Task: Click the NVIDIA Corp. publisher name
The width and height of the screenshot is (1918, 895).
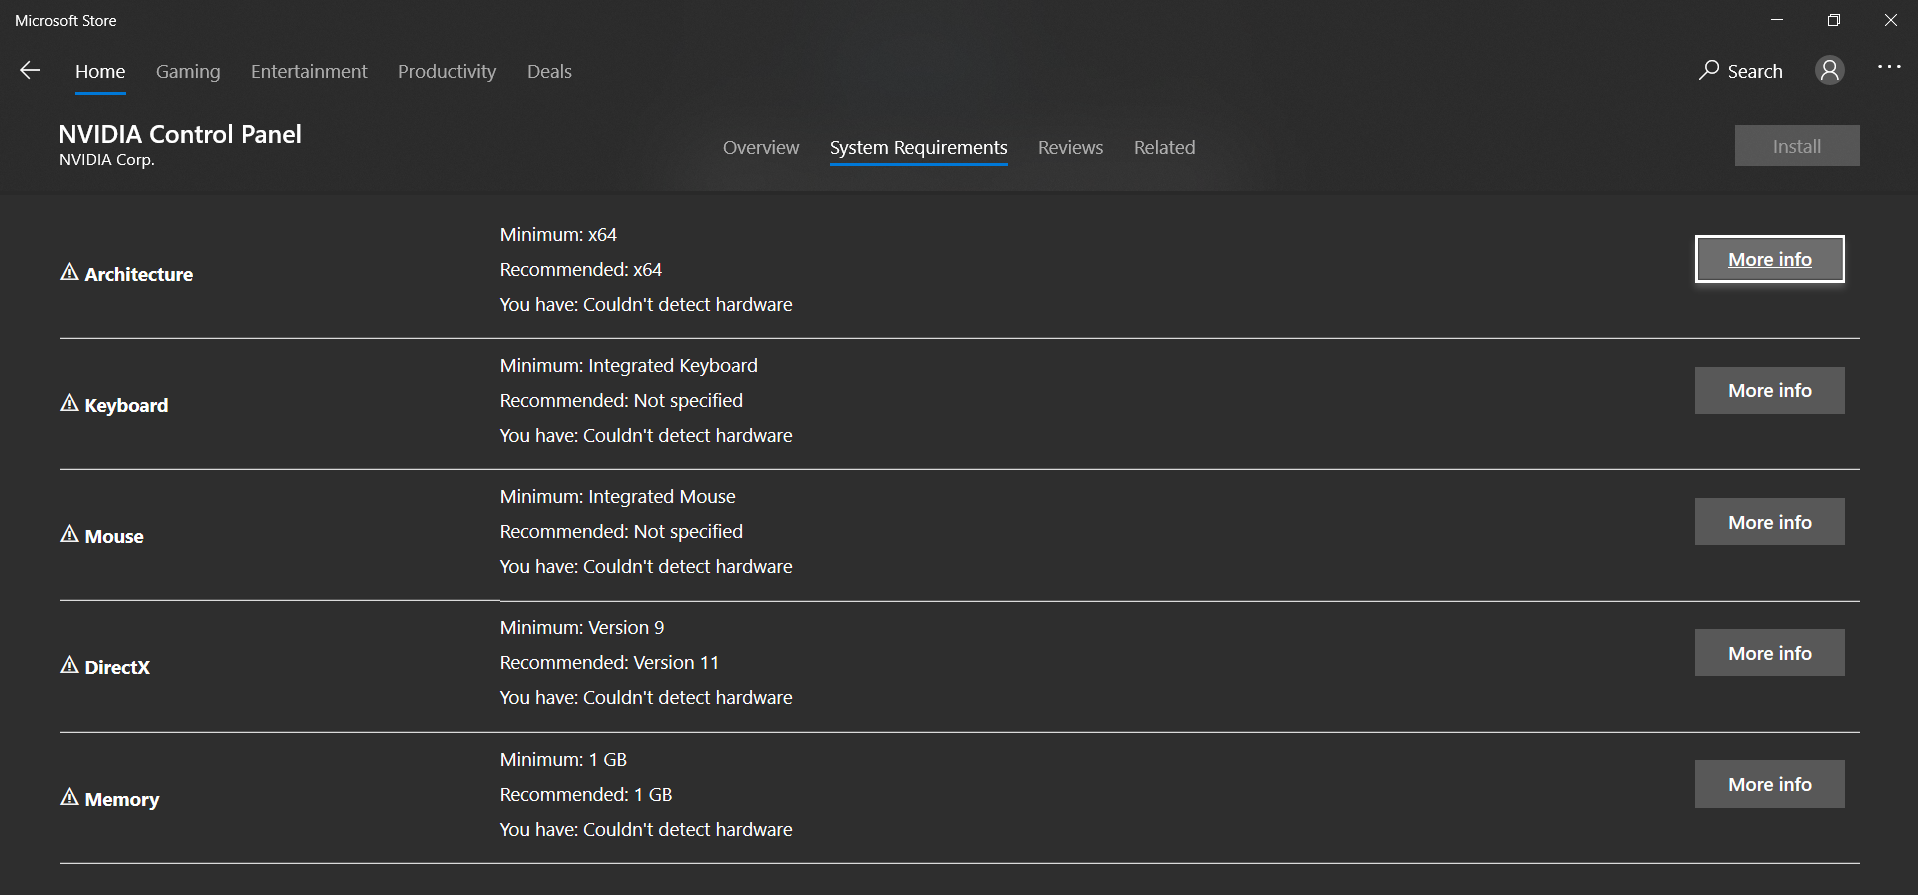Action: click(106, 160)
